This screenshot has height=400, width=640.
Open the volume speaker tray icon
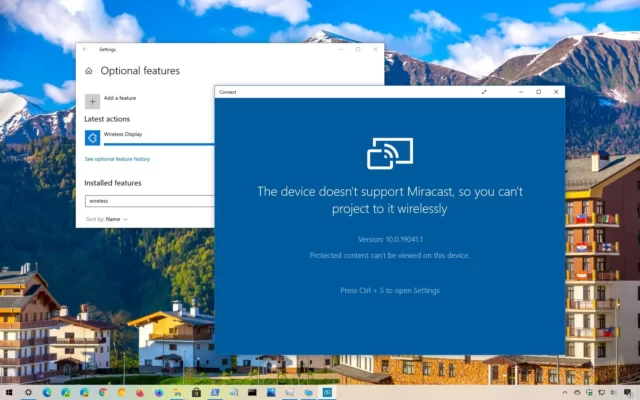pyautogui.click(x=613, y=393)
